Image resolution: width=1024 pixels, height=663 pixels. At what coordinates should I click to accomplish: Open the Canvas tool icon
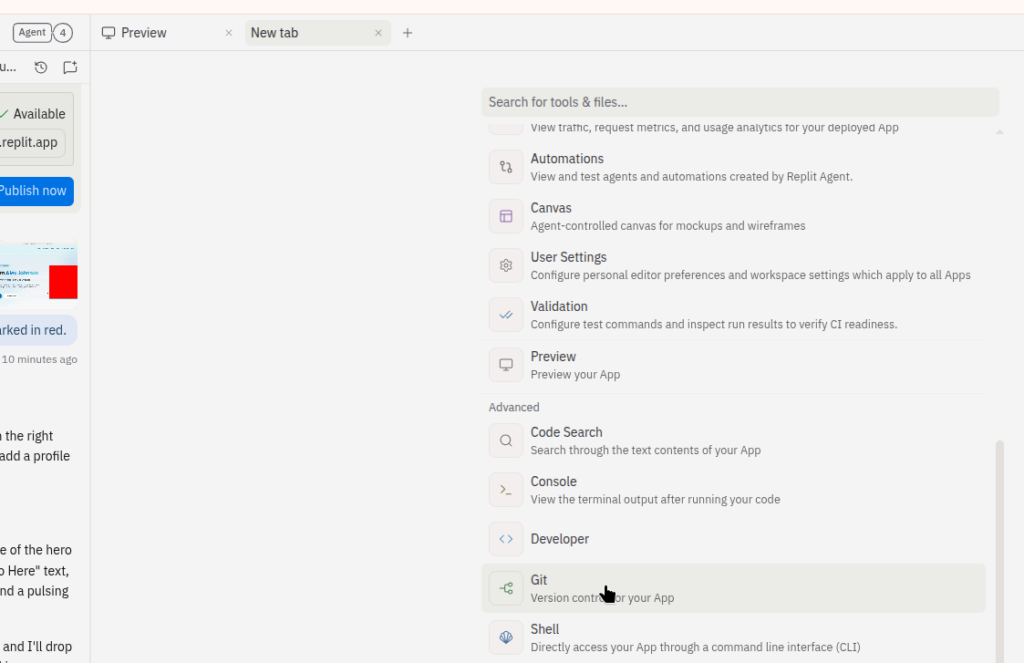tap(506, 216)
